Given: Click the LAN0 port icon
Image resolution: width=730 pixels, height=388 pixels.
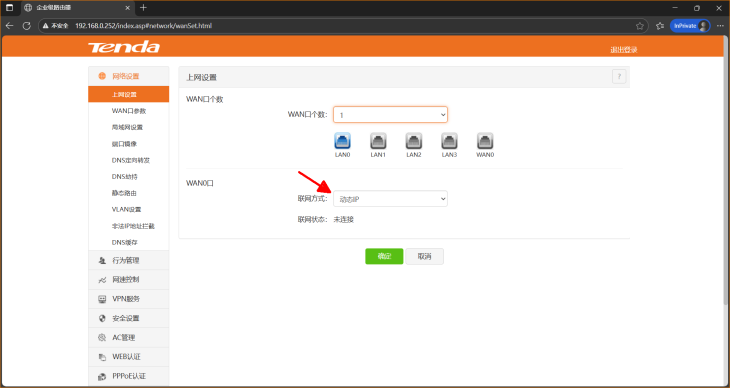Looking at the screenshot, I should (342, 141).
